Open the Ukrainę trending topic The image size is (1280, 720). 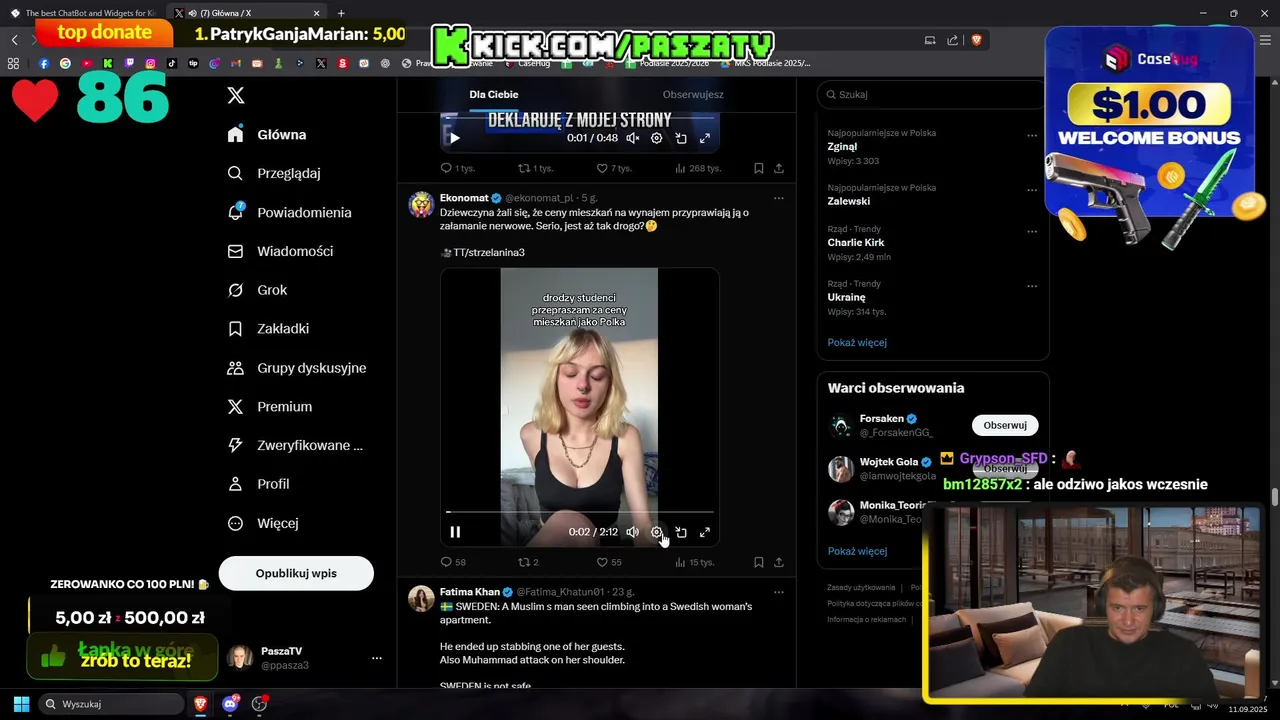click(x=846, y=297)
